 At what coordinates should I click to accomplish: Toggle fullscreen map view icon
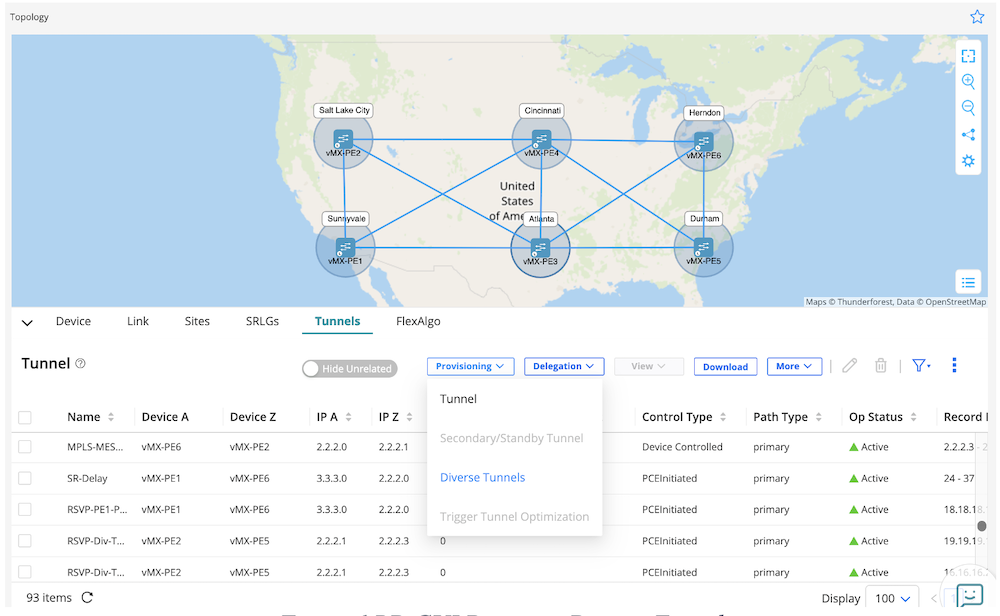click(968, 56)
